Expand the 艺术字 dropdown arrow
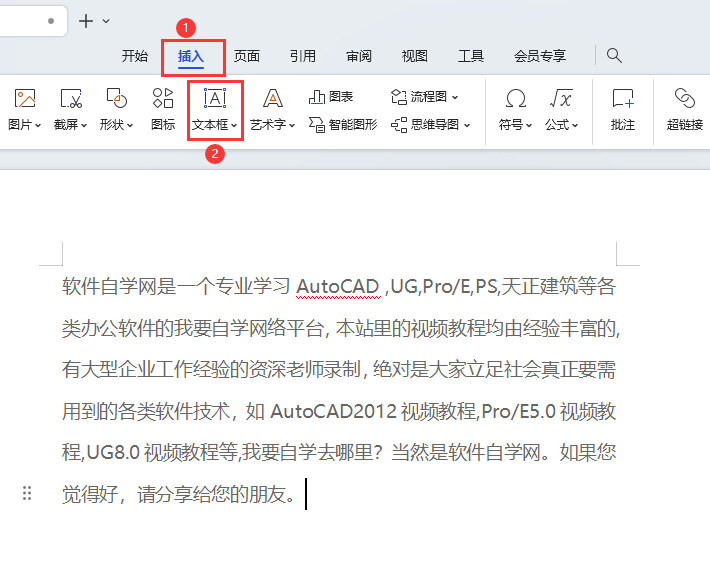710x561 pixels. click(292, 125)
